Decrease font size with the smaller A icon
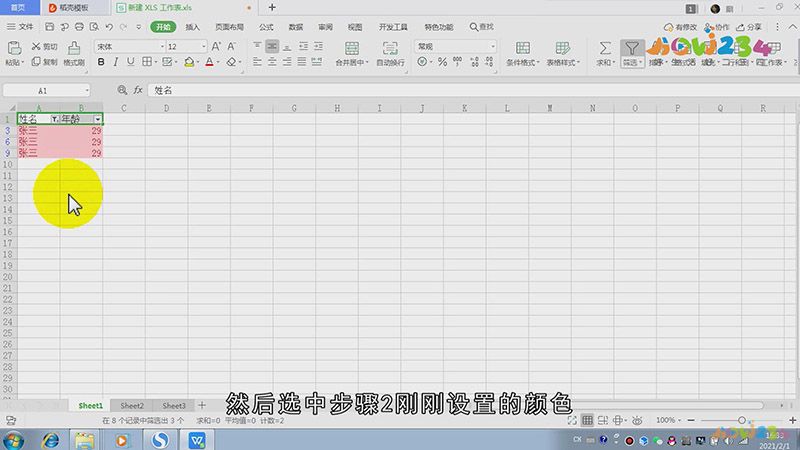Image resolution: width=800 pixels, height=450 pixels. (231, 46)
